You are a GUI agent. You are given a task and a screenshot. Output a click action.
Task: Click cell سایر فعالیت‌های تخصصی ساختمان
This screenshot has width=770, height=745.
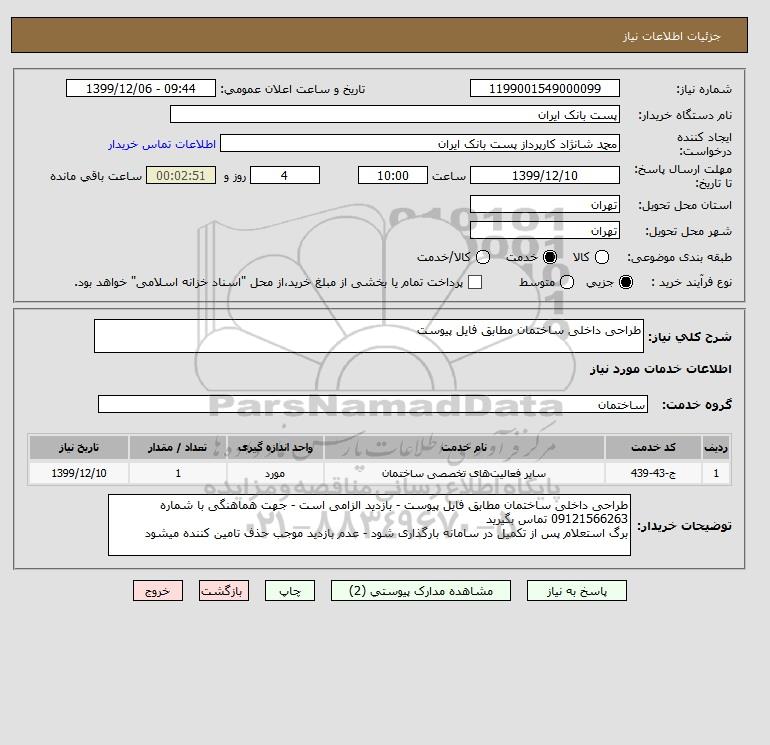[464, 473]
